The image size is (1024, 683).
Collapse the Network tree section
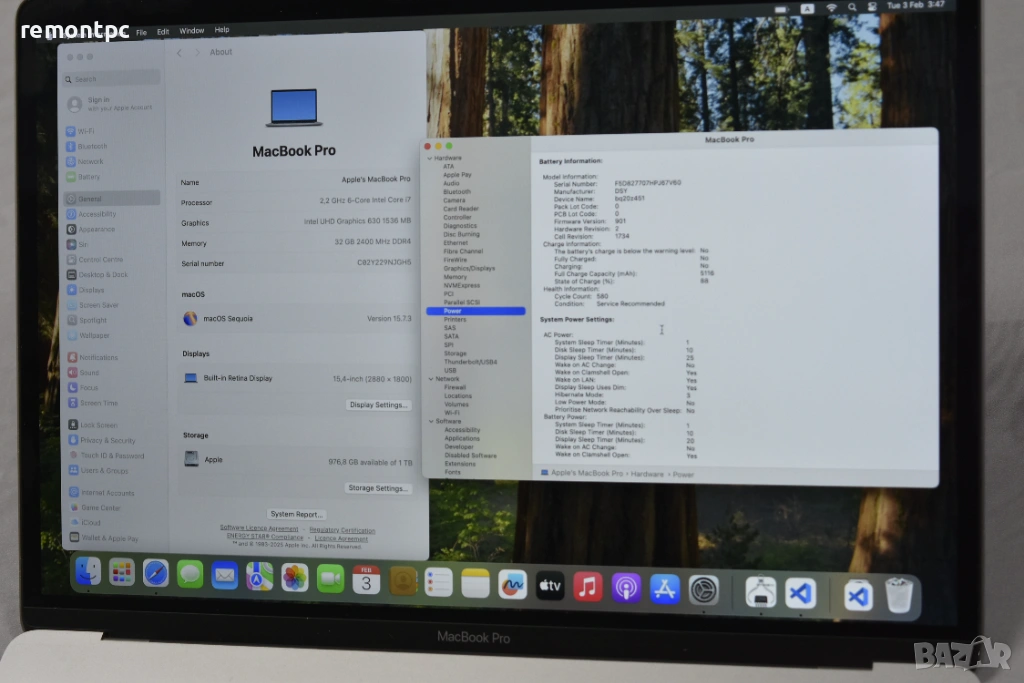point(430,379)
